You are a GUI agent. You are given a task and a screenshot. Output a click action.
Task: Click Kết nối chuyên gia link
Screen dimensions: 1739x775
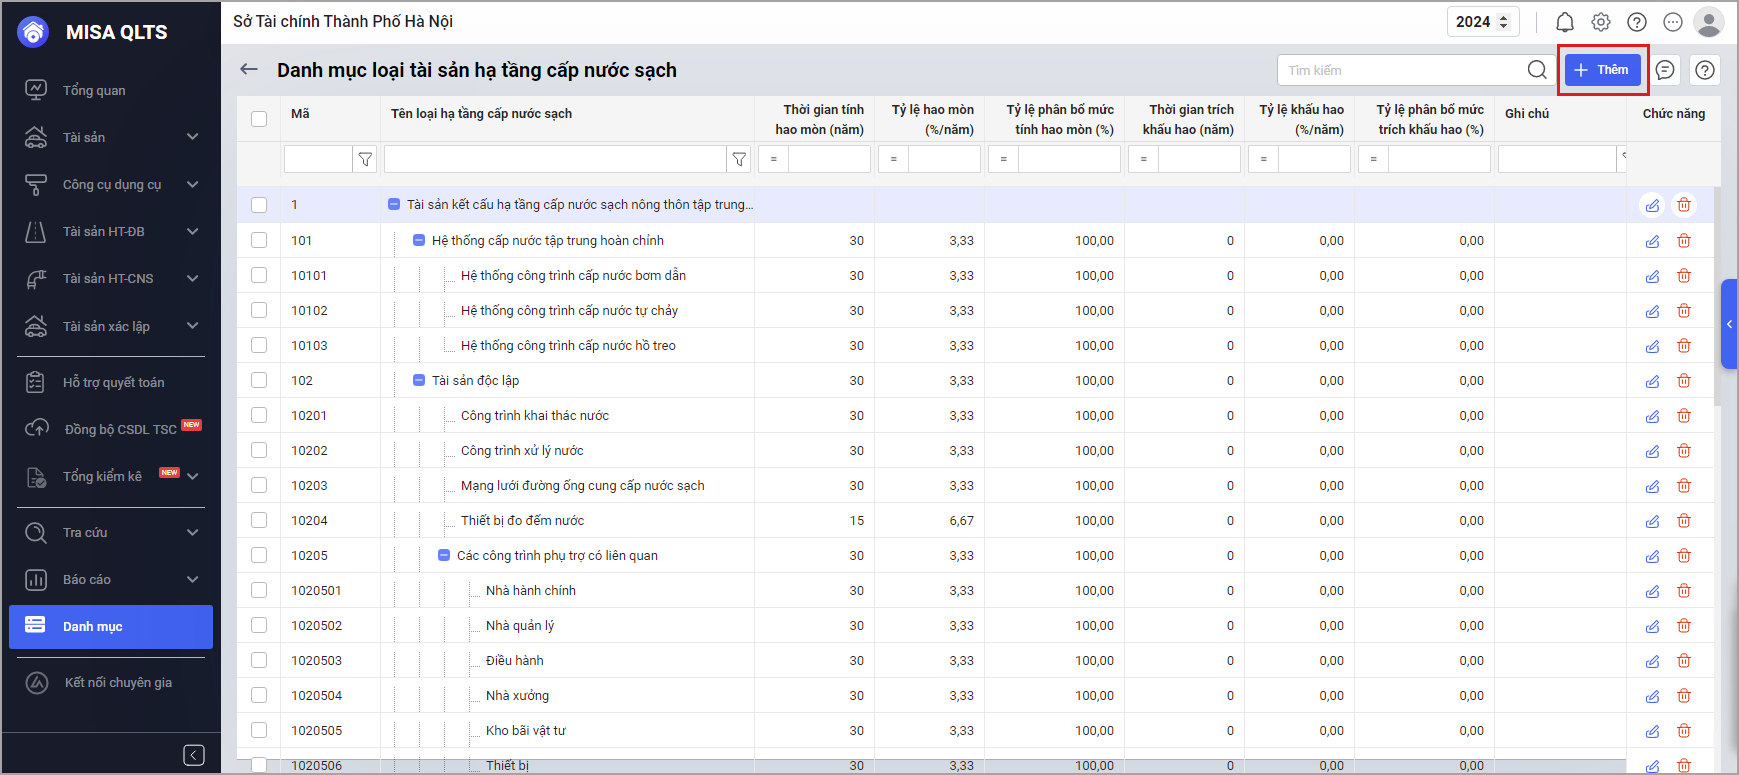coord(118,682)
